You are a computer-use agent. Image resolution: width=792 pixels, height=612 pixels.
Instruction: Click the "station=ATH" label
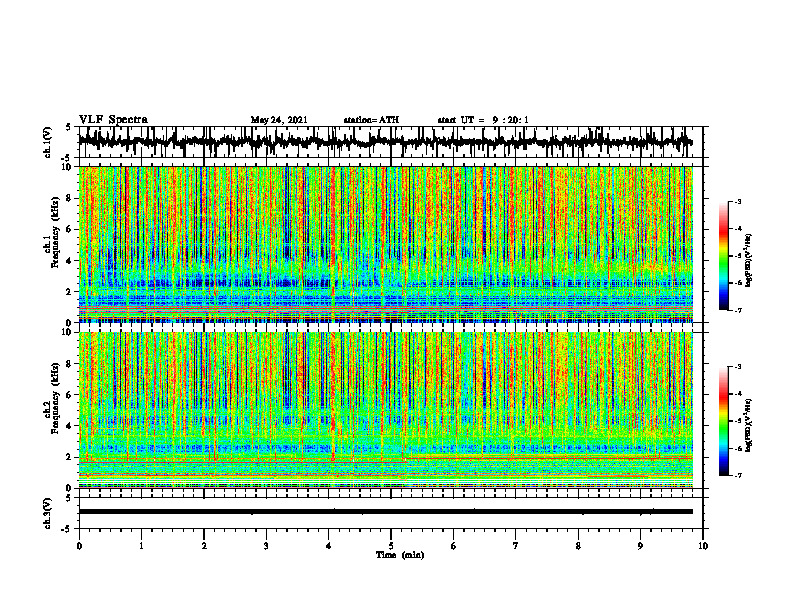(371, 120)
